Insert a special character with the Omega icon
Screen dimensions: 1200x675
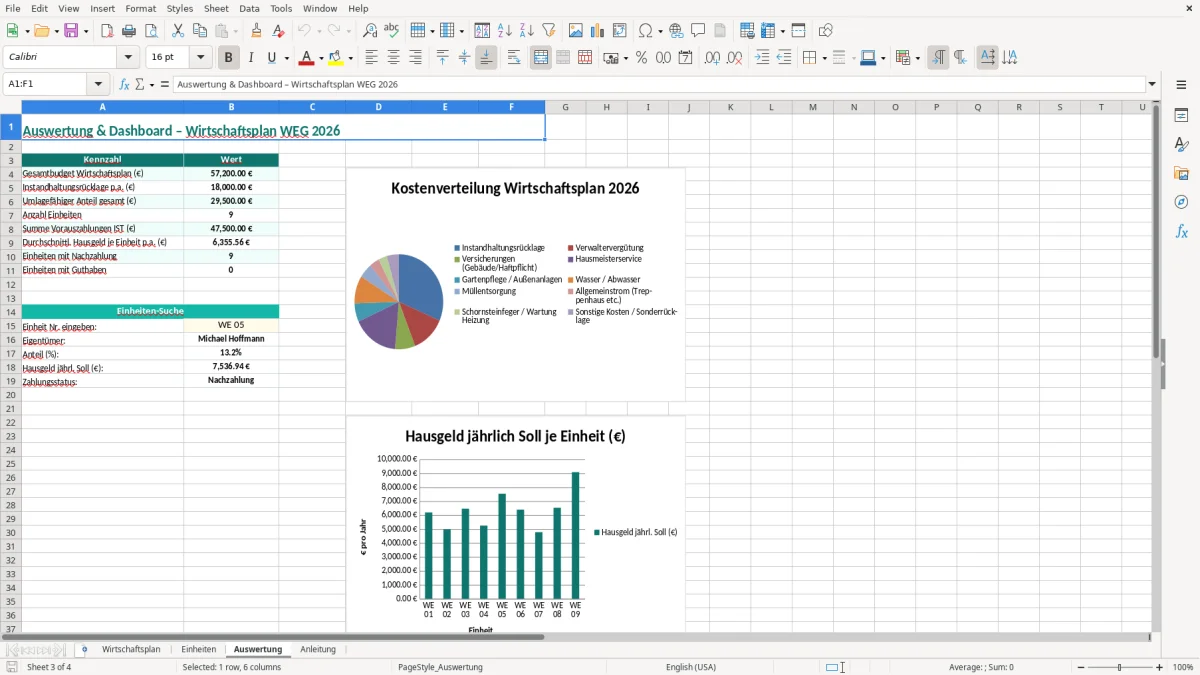coord(646,31)
